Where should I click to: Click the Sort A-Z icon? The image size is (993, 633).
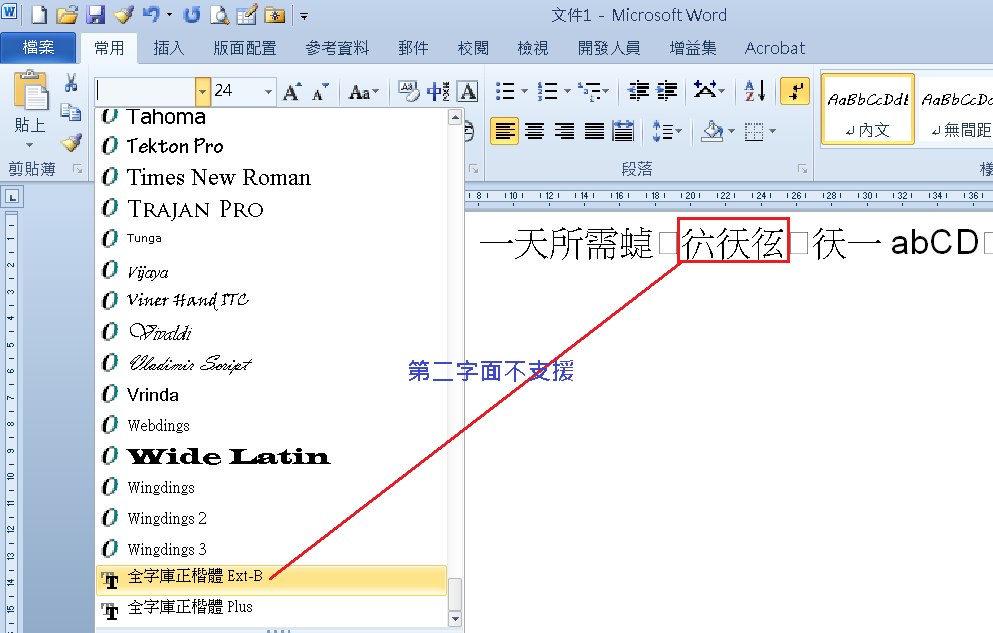755,92
